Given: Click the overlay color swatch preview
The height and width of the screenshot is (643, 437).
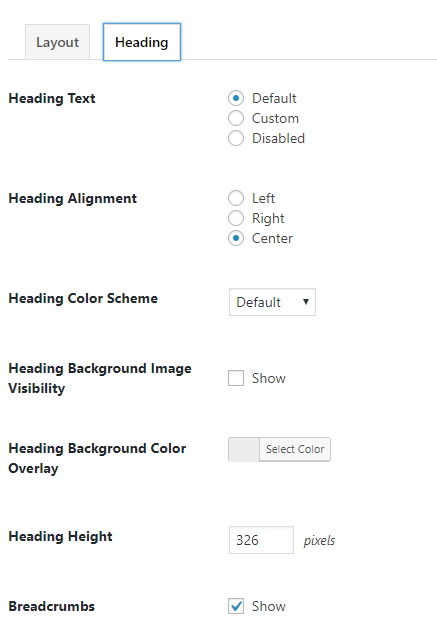Looking at the screenshot, I should pos(244,449).
